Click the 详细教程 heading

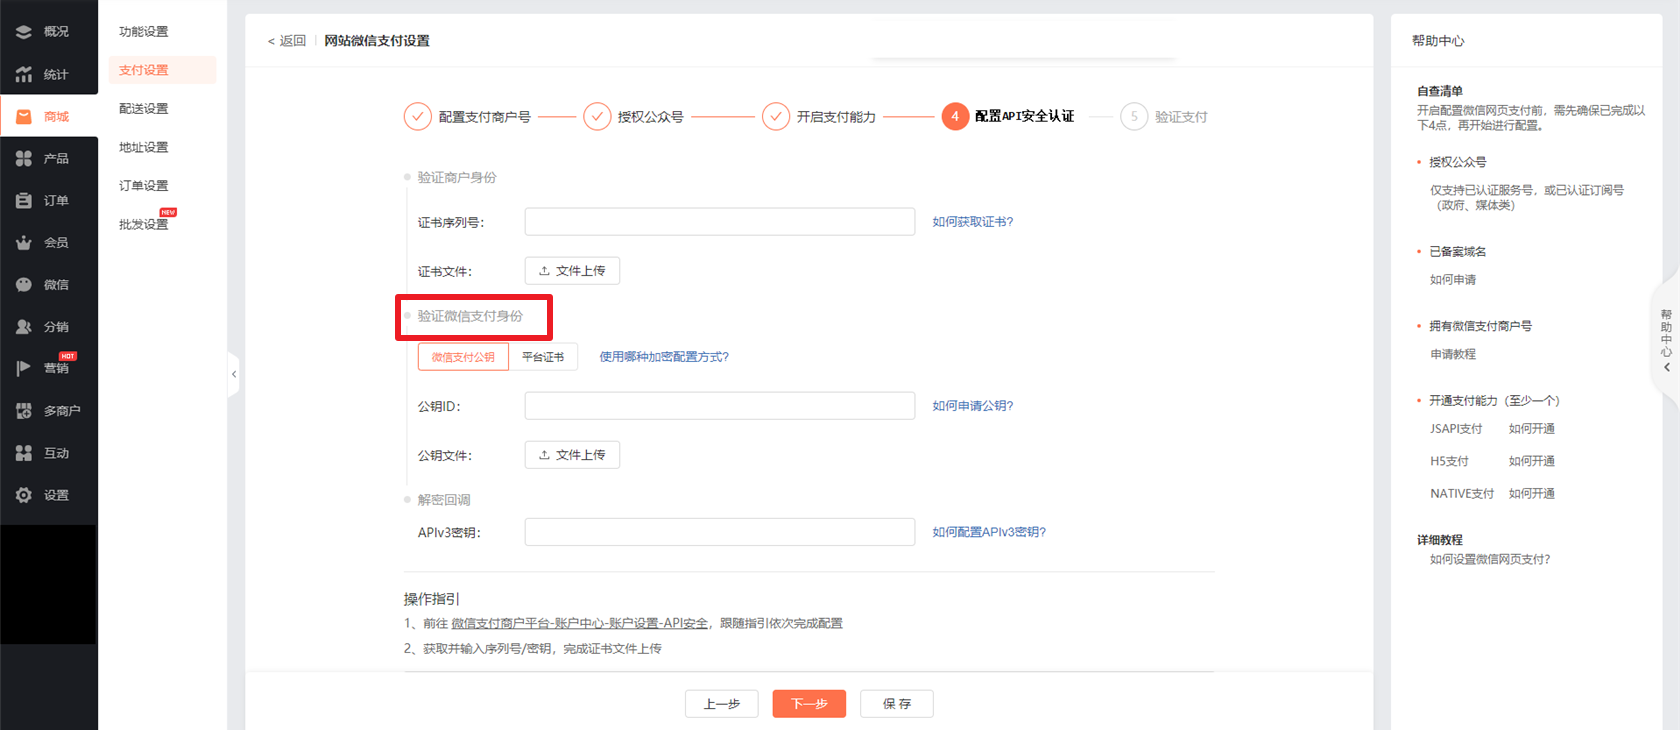click(x=1440, y=540)
